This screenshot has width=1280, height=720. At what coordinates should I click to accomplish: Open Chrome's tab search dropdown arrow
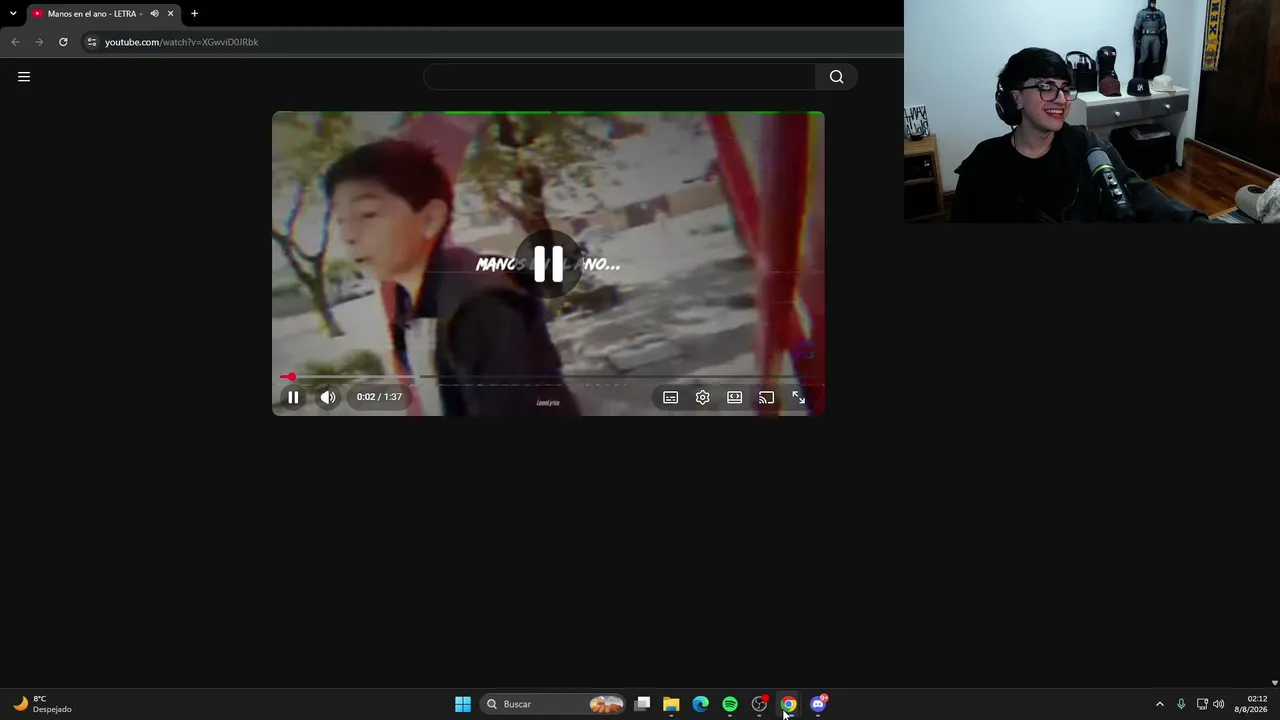[x=12, y=14]
